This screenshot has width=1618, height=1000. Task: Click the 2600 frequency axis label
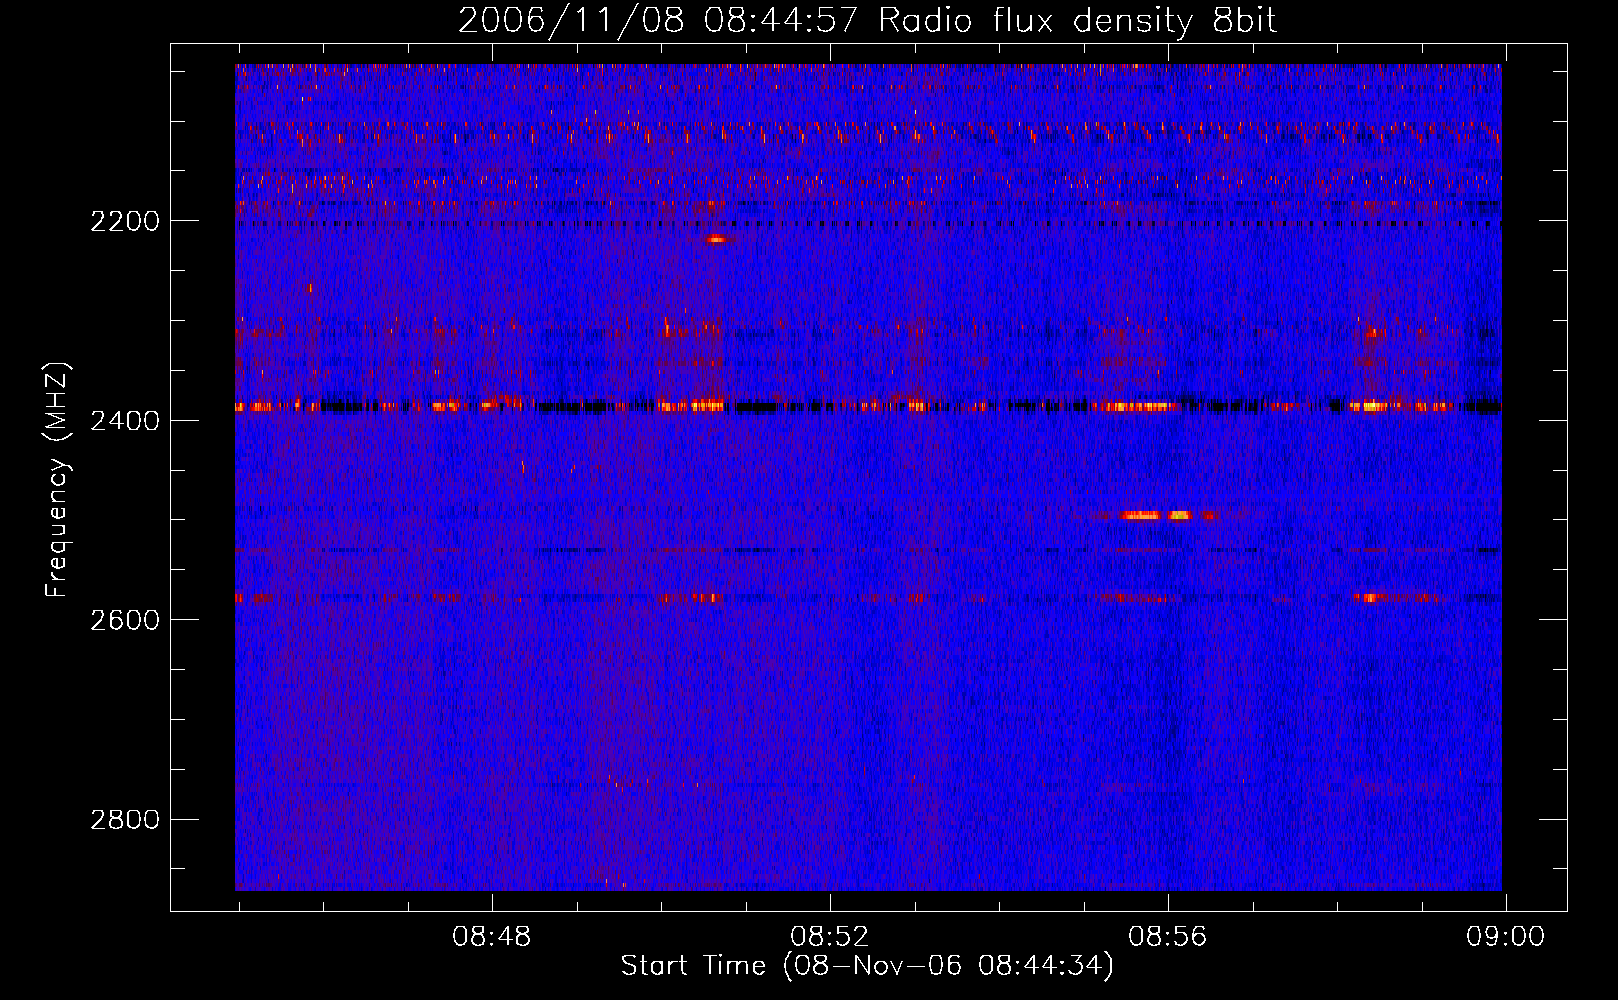125,620
